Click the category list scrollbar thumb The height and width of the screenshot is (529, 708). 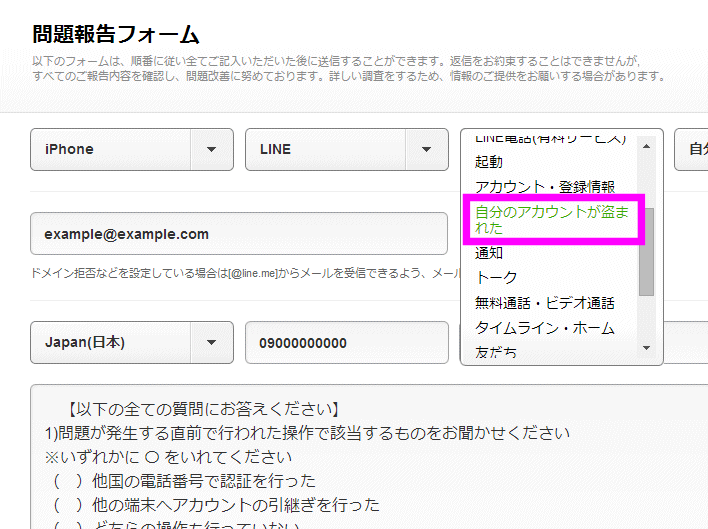(646, 252)
